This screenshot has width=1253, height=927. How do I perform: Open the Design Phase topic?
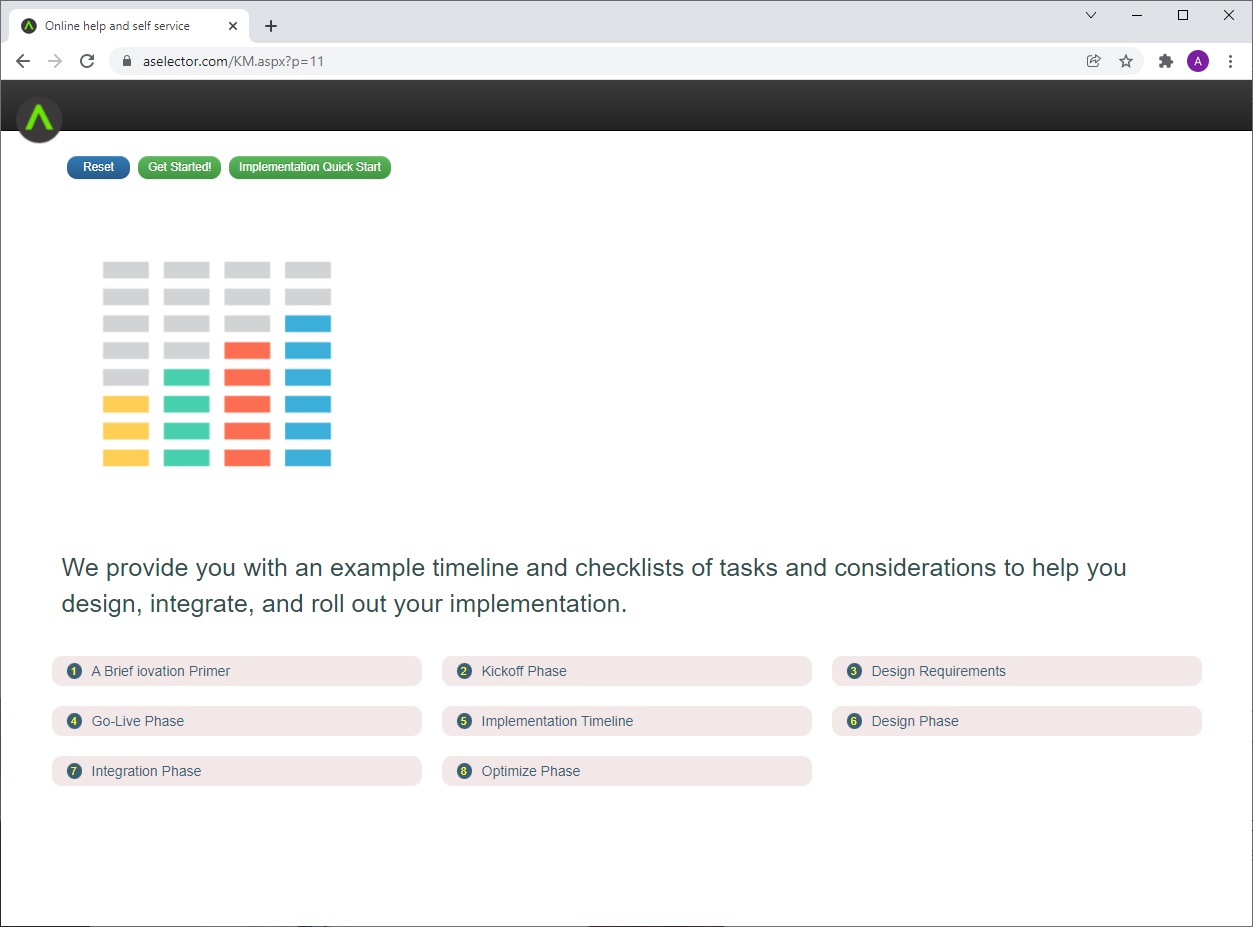click(1017, 721)
